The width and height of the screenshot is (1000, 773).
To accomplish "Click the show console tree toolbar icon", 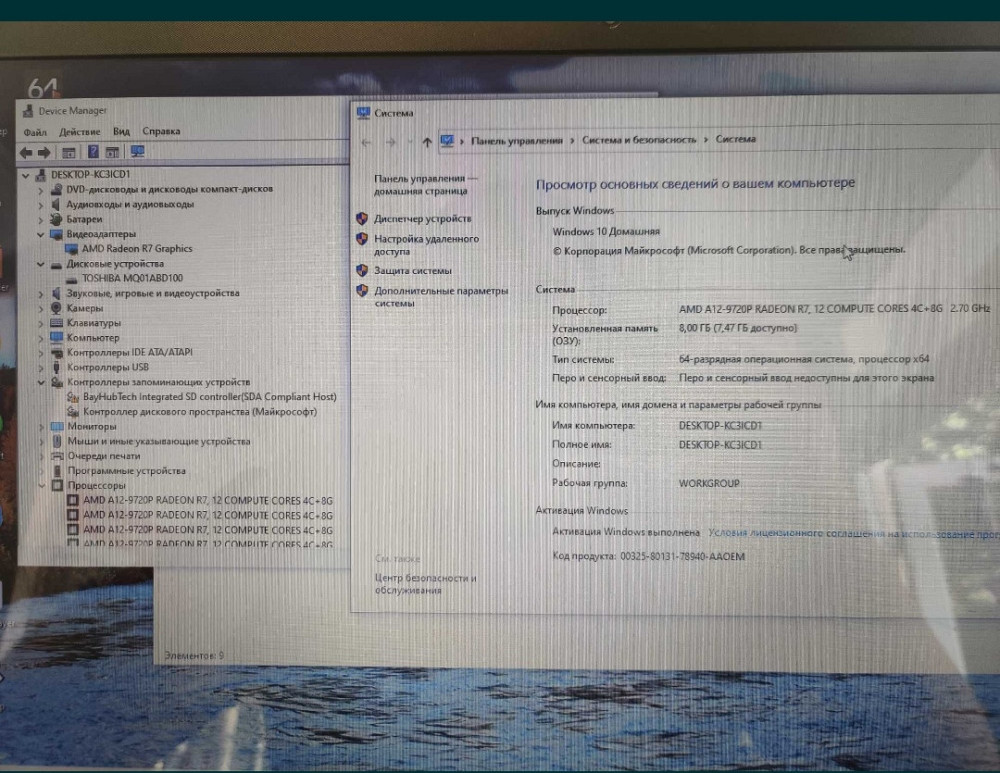I will (x=68, y=152).
